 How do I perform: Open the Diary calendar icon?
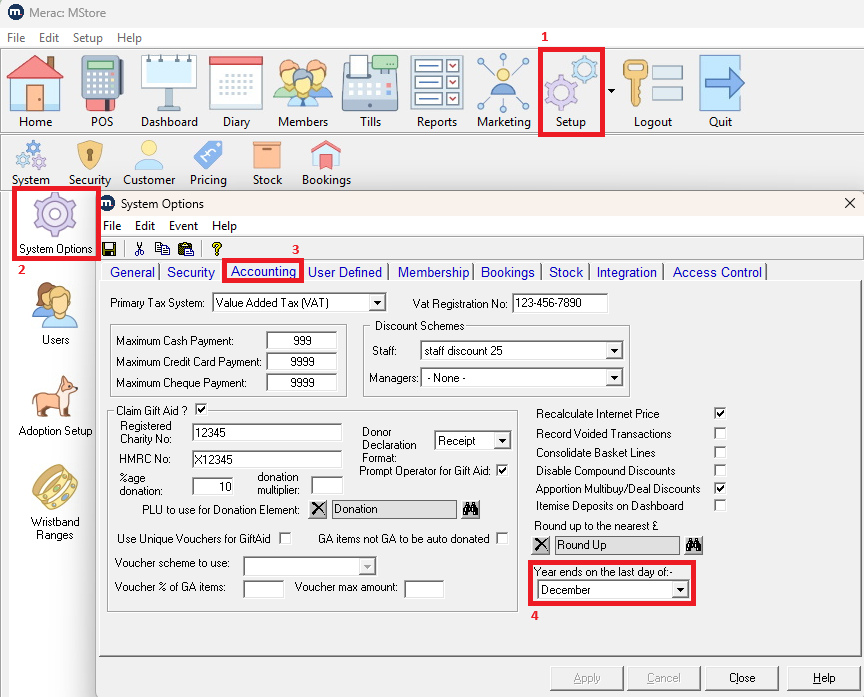tap(236, 90)
